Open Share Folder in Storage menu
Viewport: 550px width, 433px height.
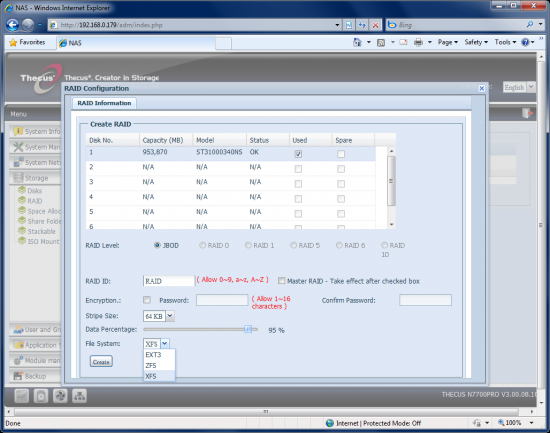pos(39,221)
